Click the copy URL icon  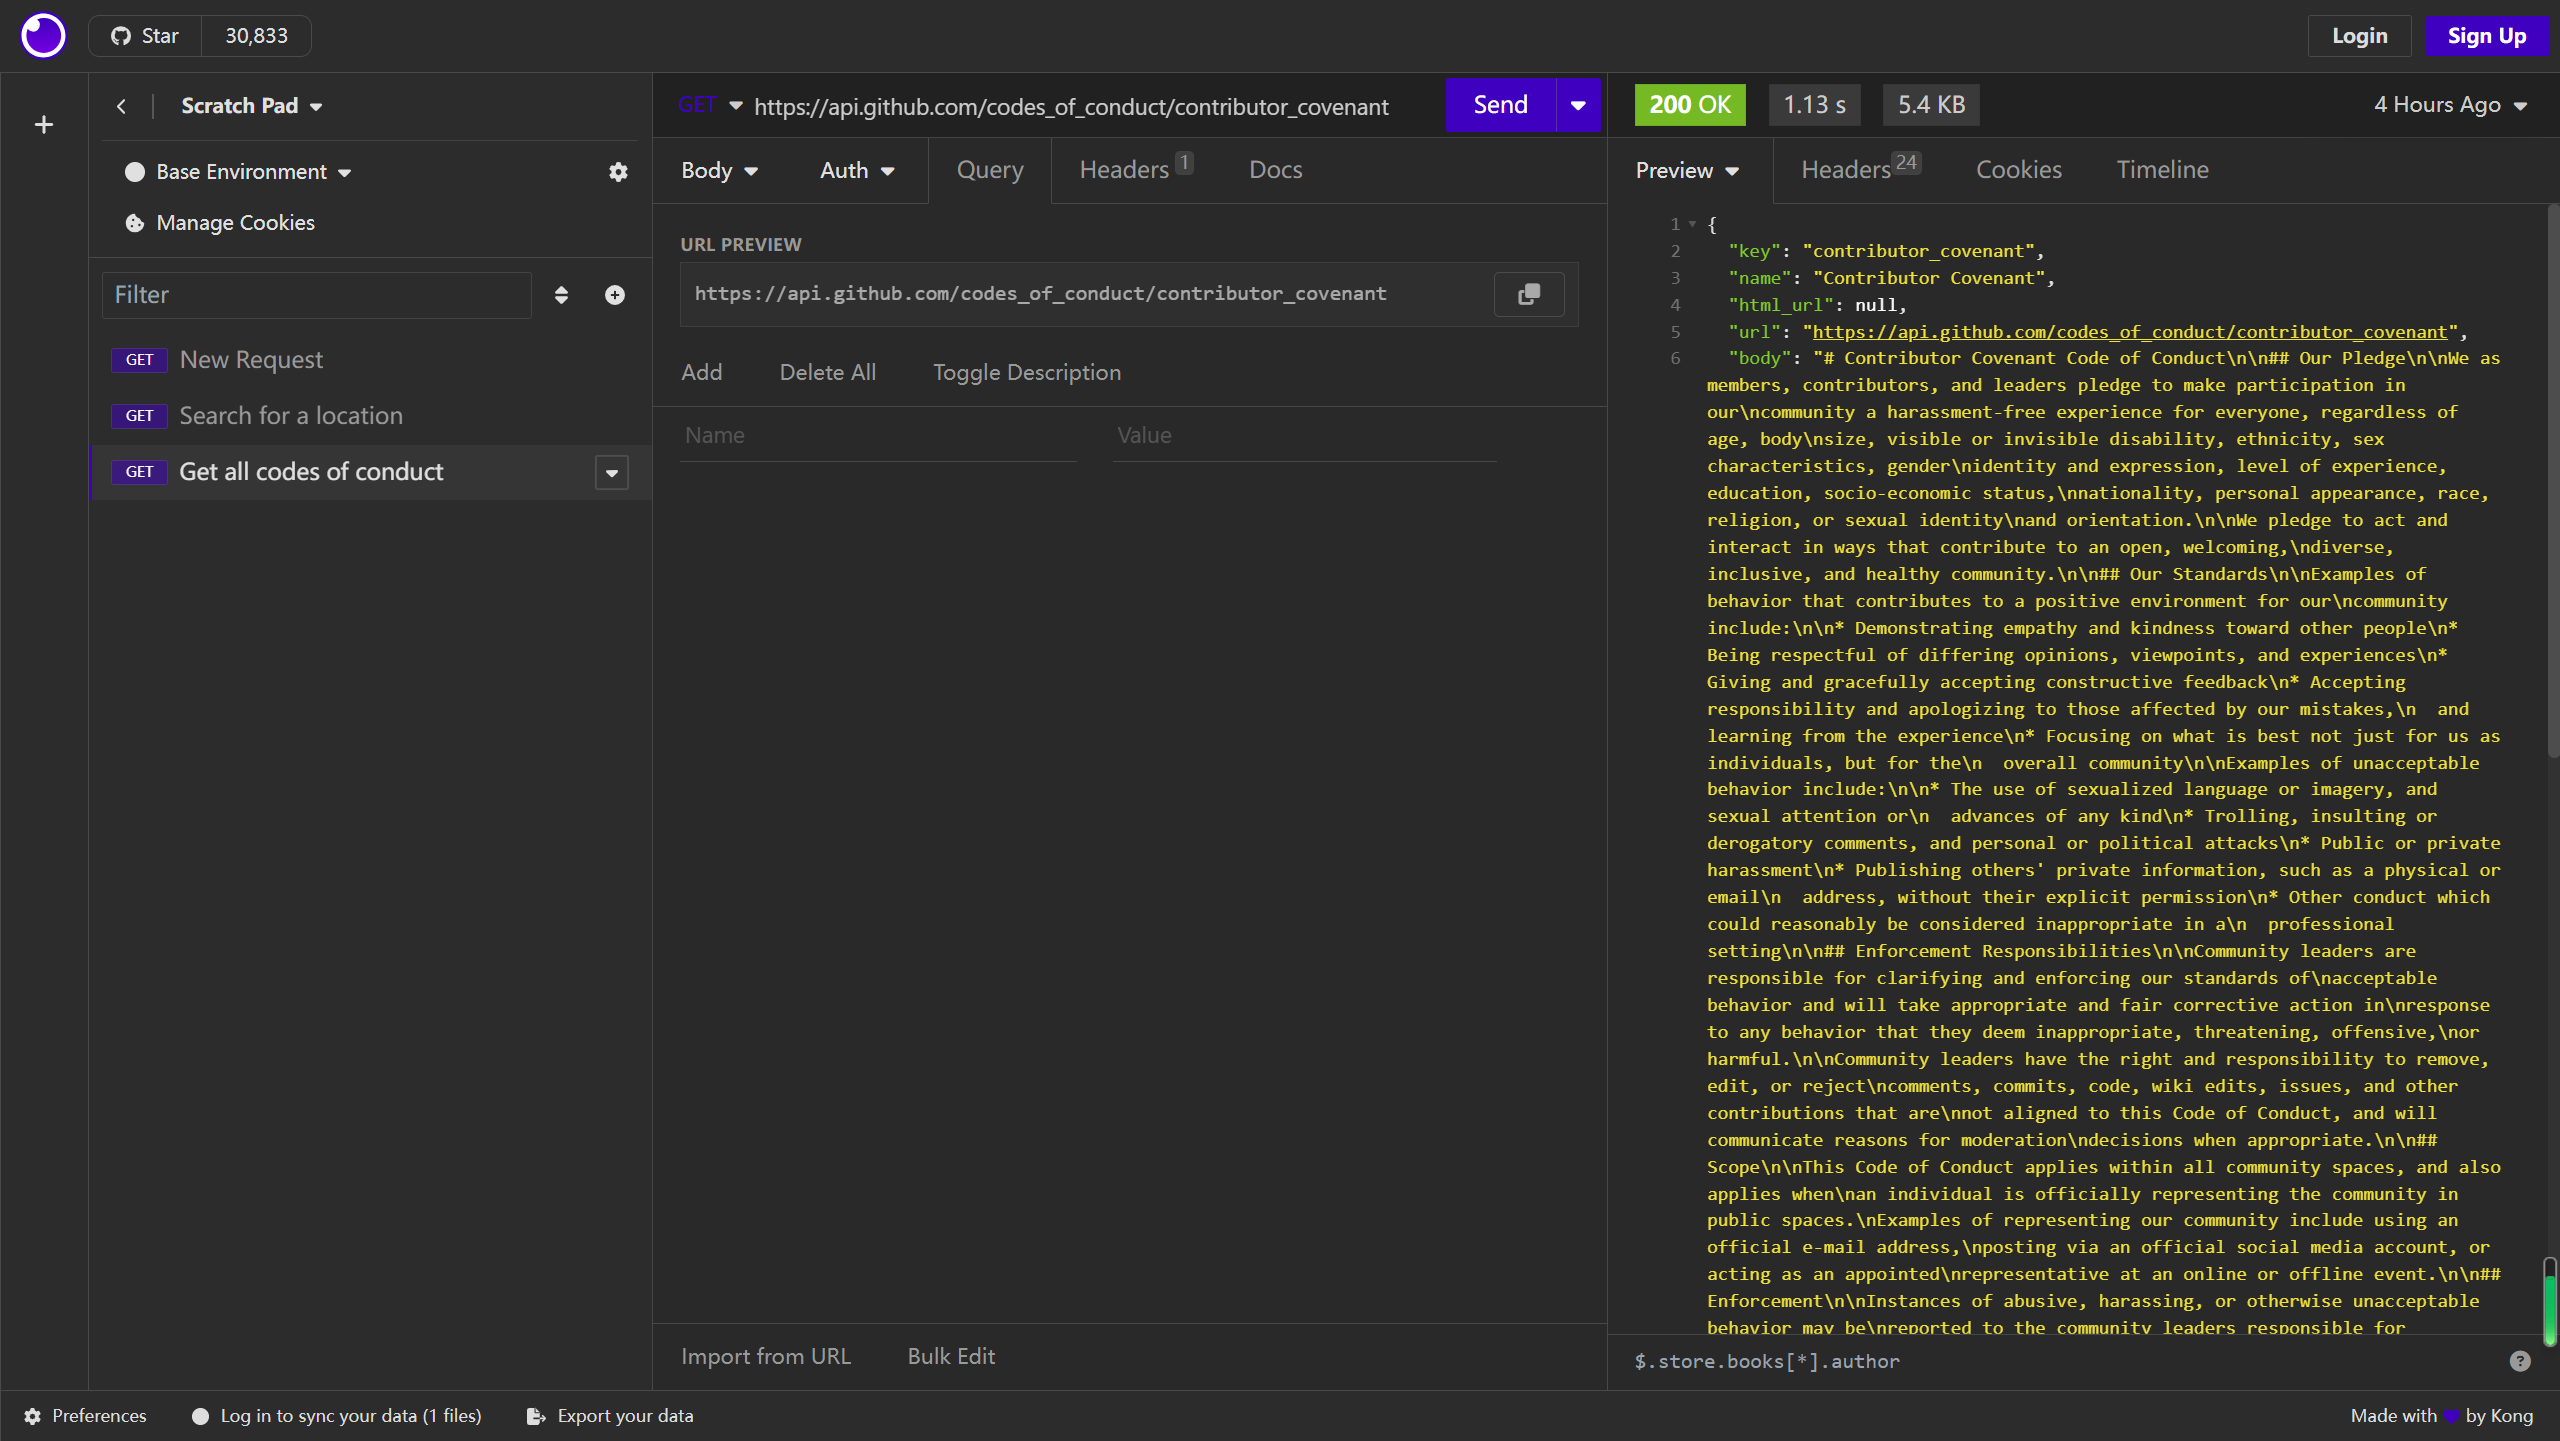(1528, 293)
